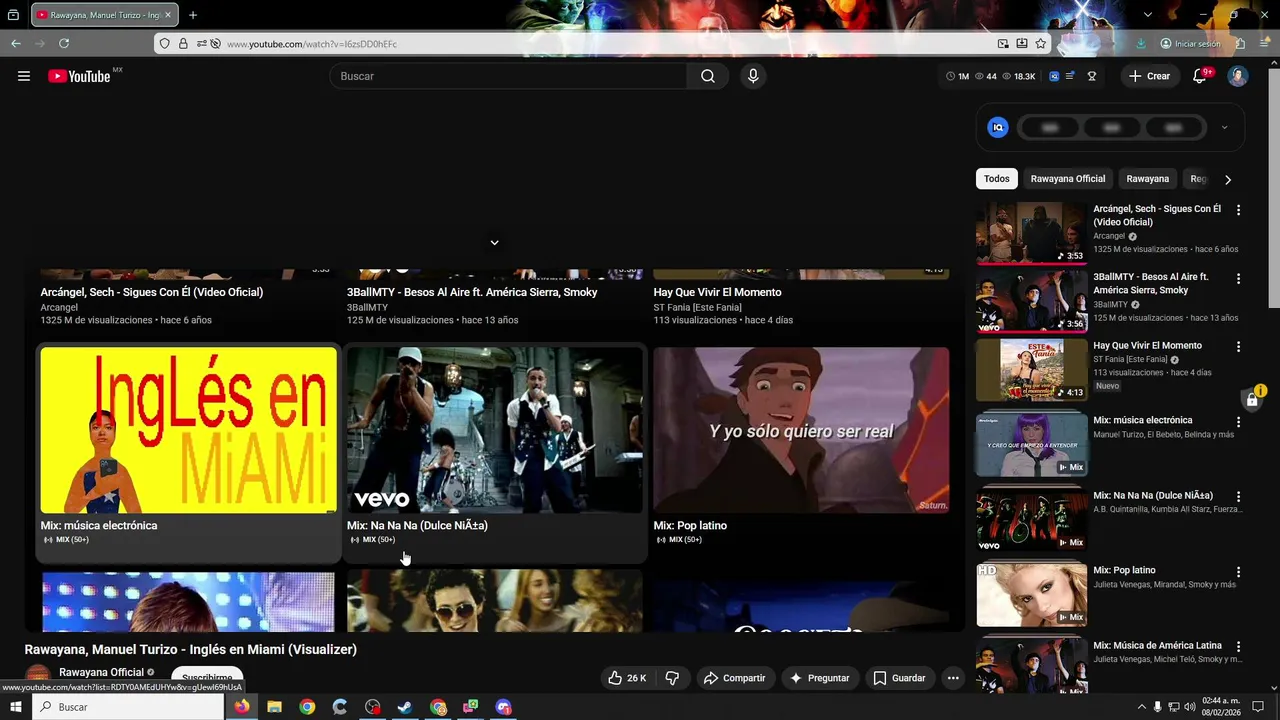Open the more actions three-dot menu below the video

coord(953,678)
